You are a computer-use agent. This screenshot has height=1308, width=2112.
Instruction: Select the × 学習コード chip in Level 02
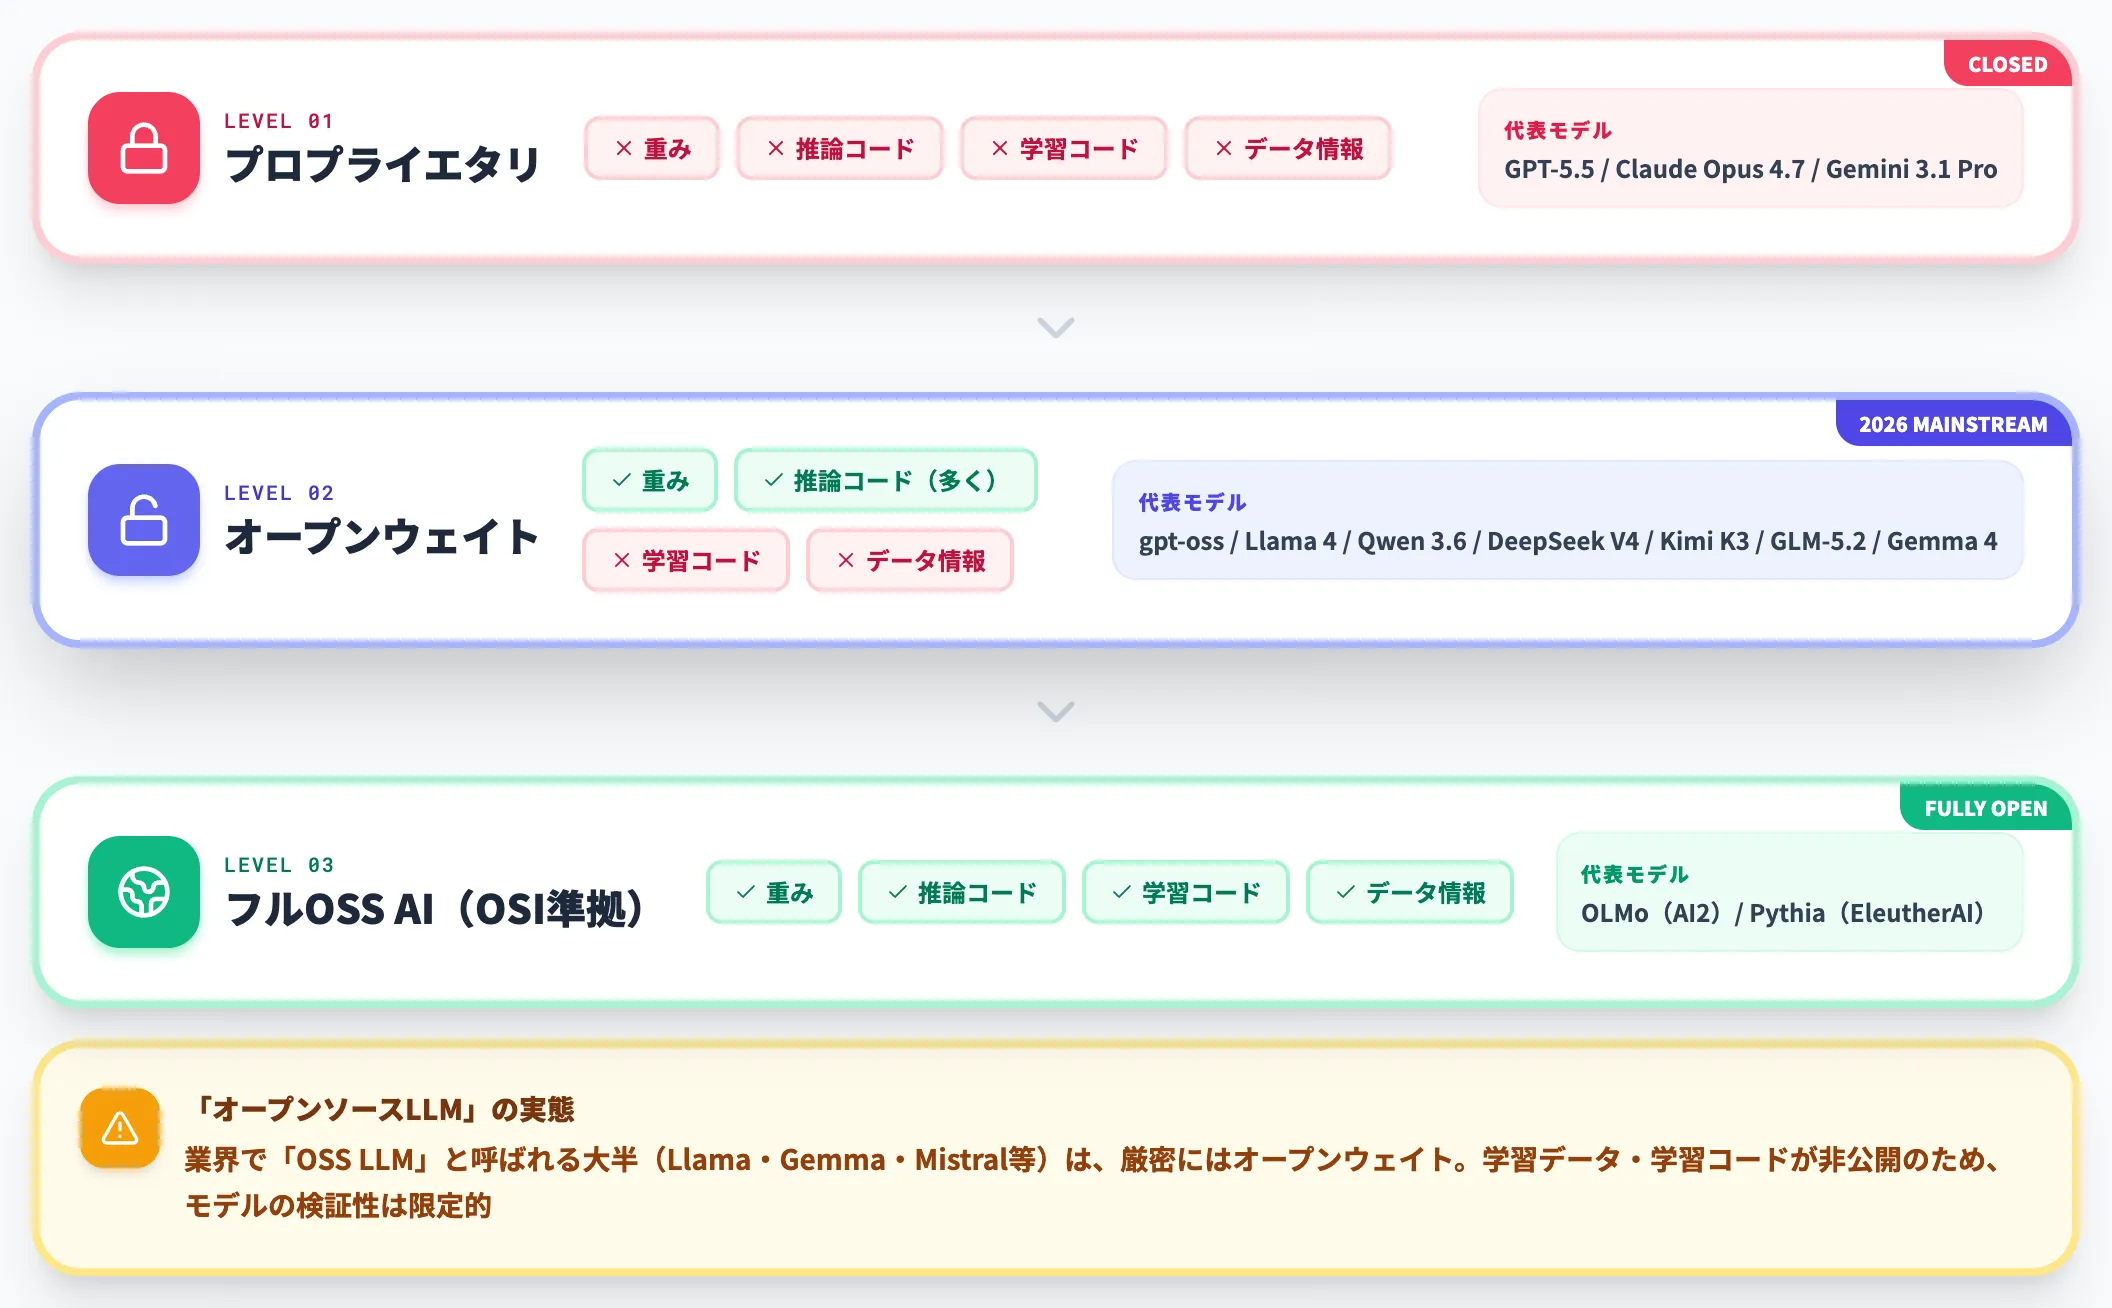click(686, 560)
